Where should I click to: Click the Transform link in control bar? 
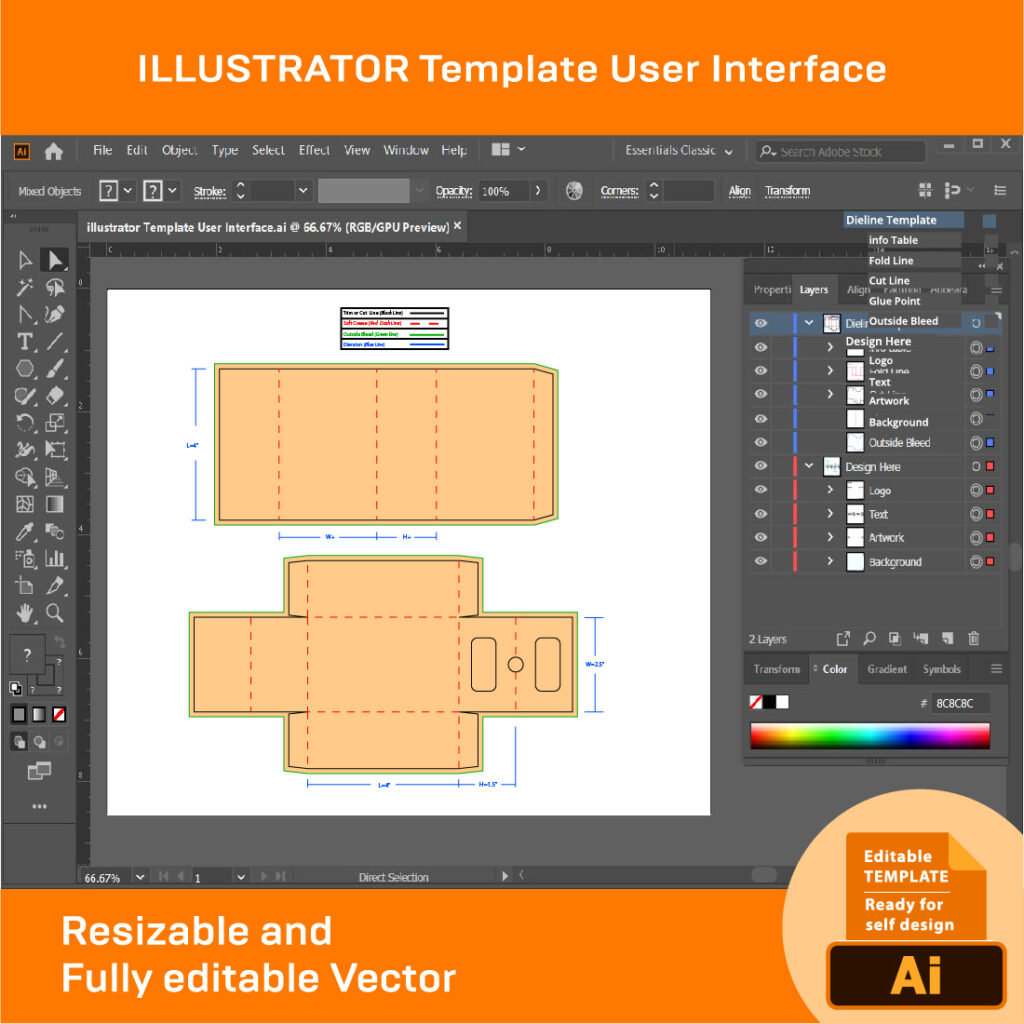[x=789, y=190]
